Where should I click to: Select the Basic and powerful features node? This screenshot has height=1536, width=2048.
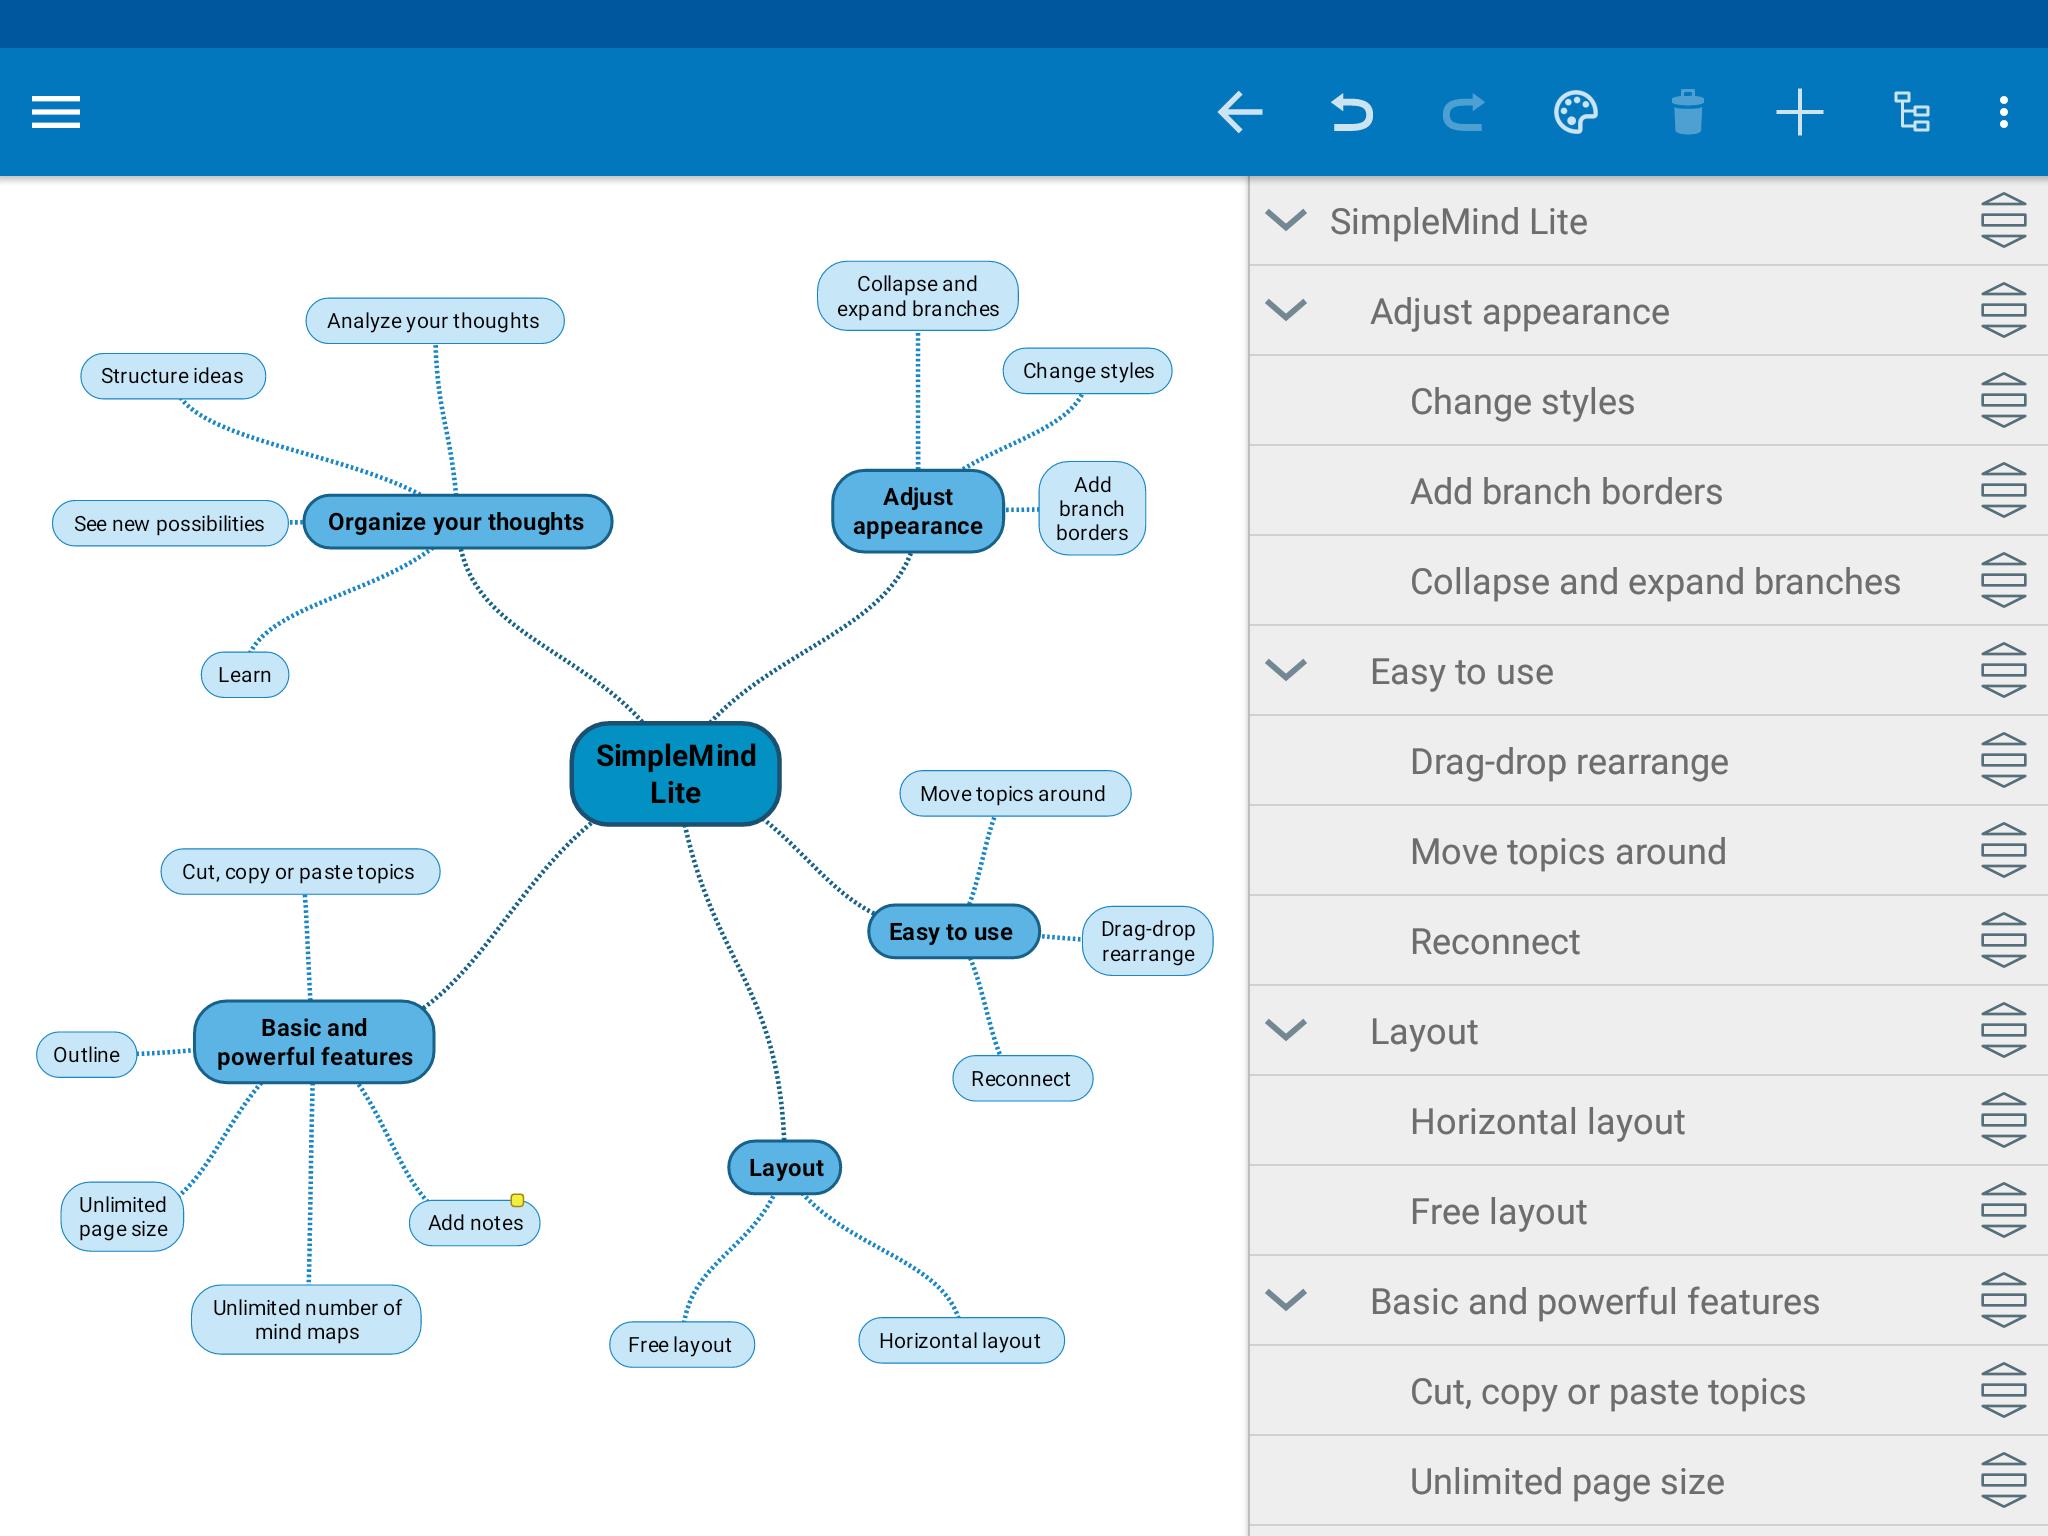coord(314,1042)
